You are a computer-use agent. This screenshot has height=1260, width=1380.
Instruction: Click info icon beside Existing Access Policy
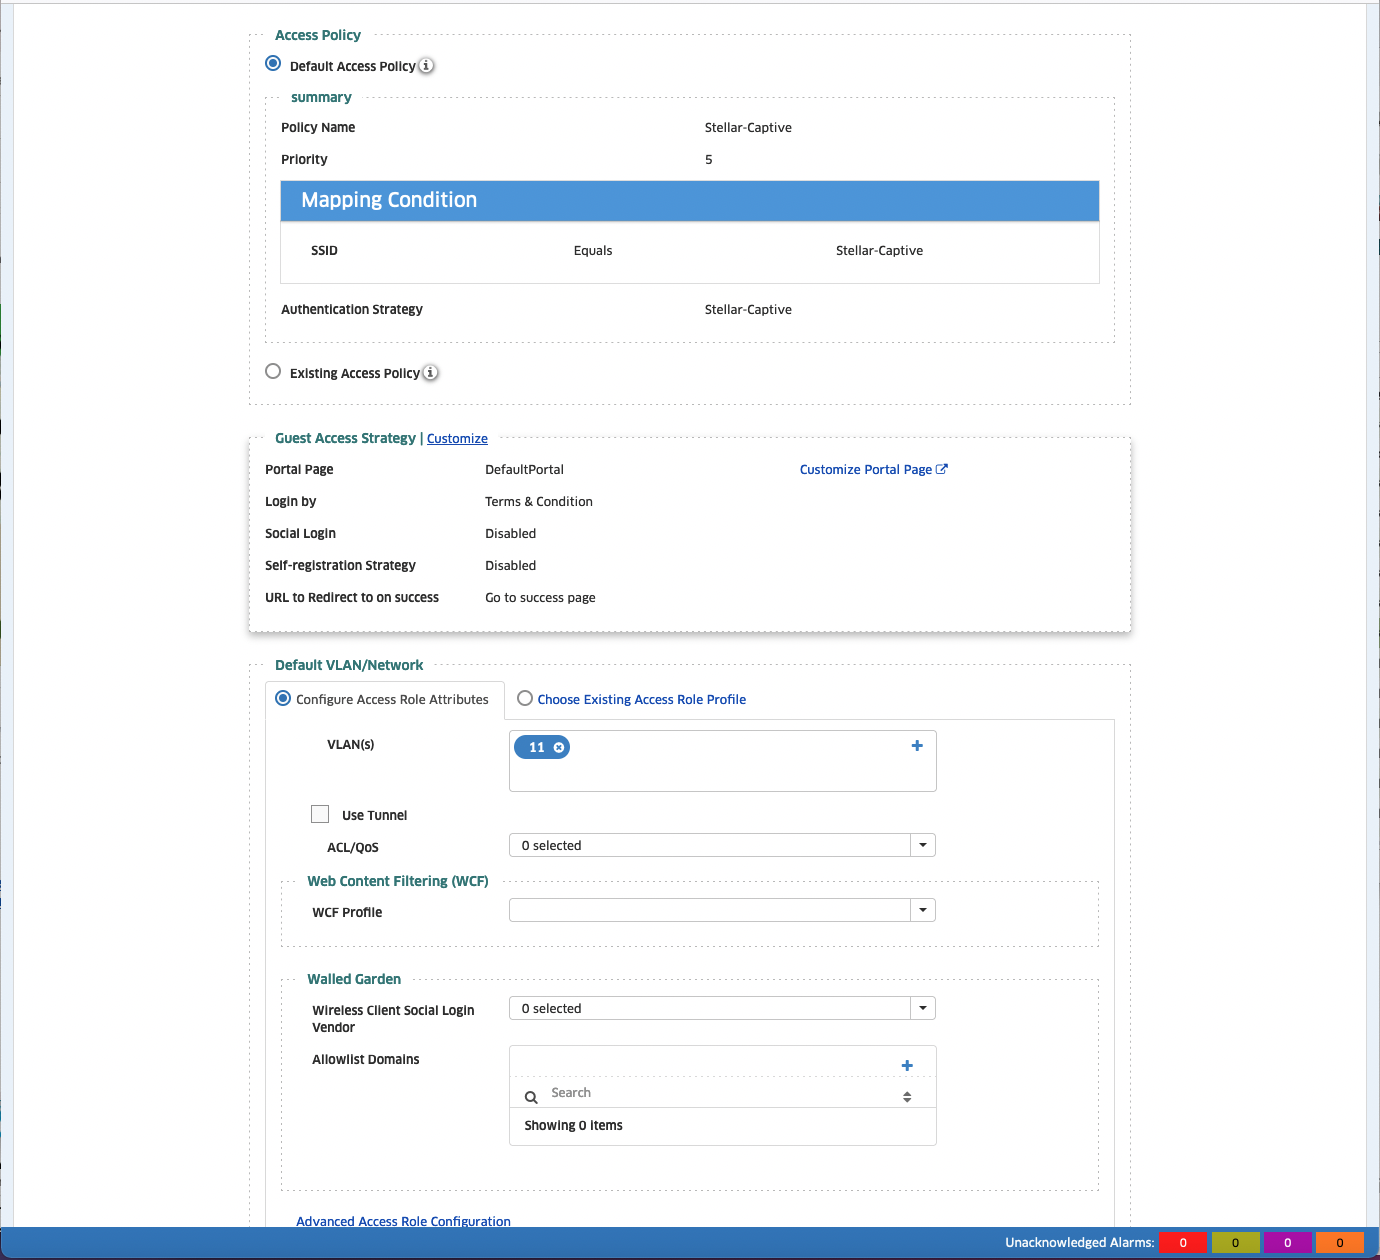[430, 373]
